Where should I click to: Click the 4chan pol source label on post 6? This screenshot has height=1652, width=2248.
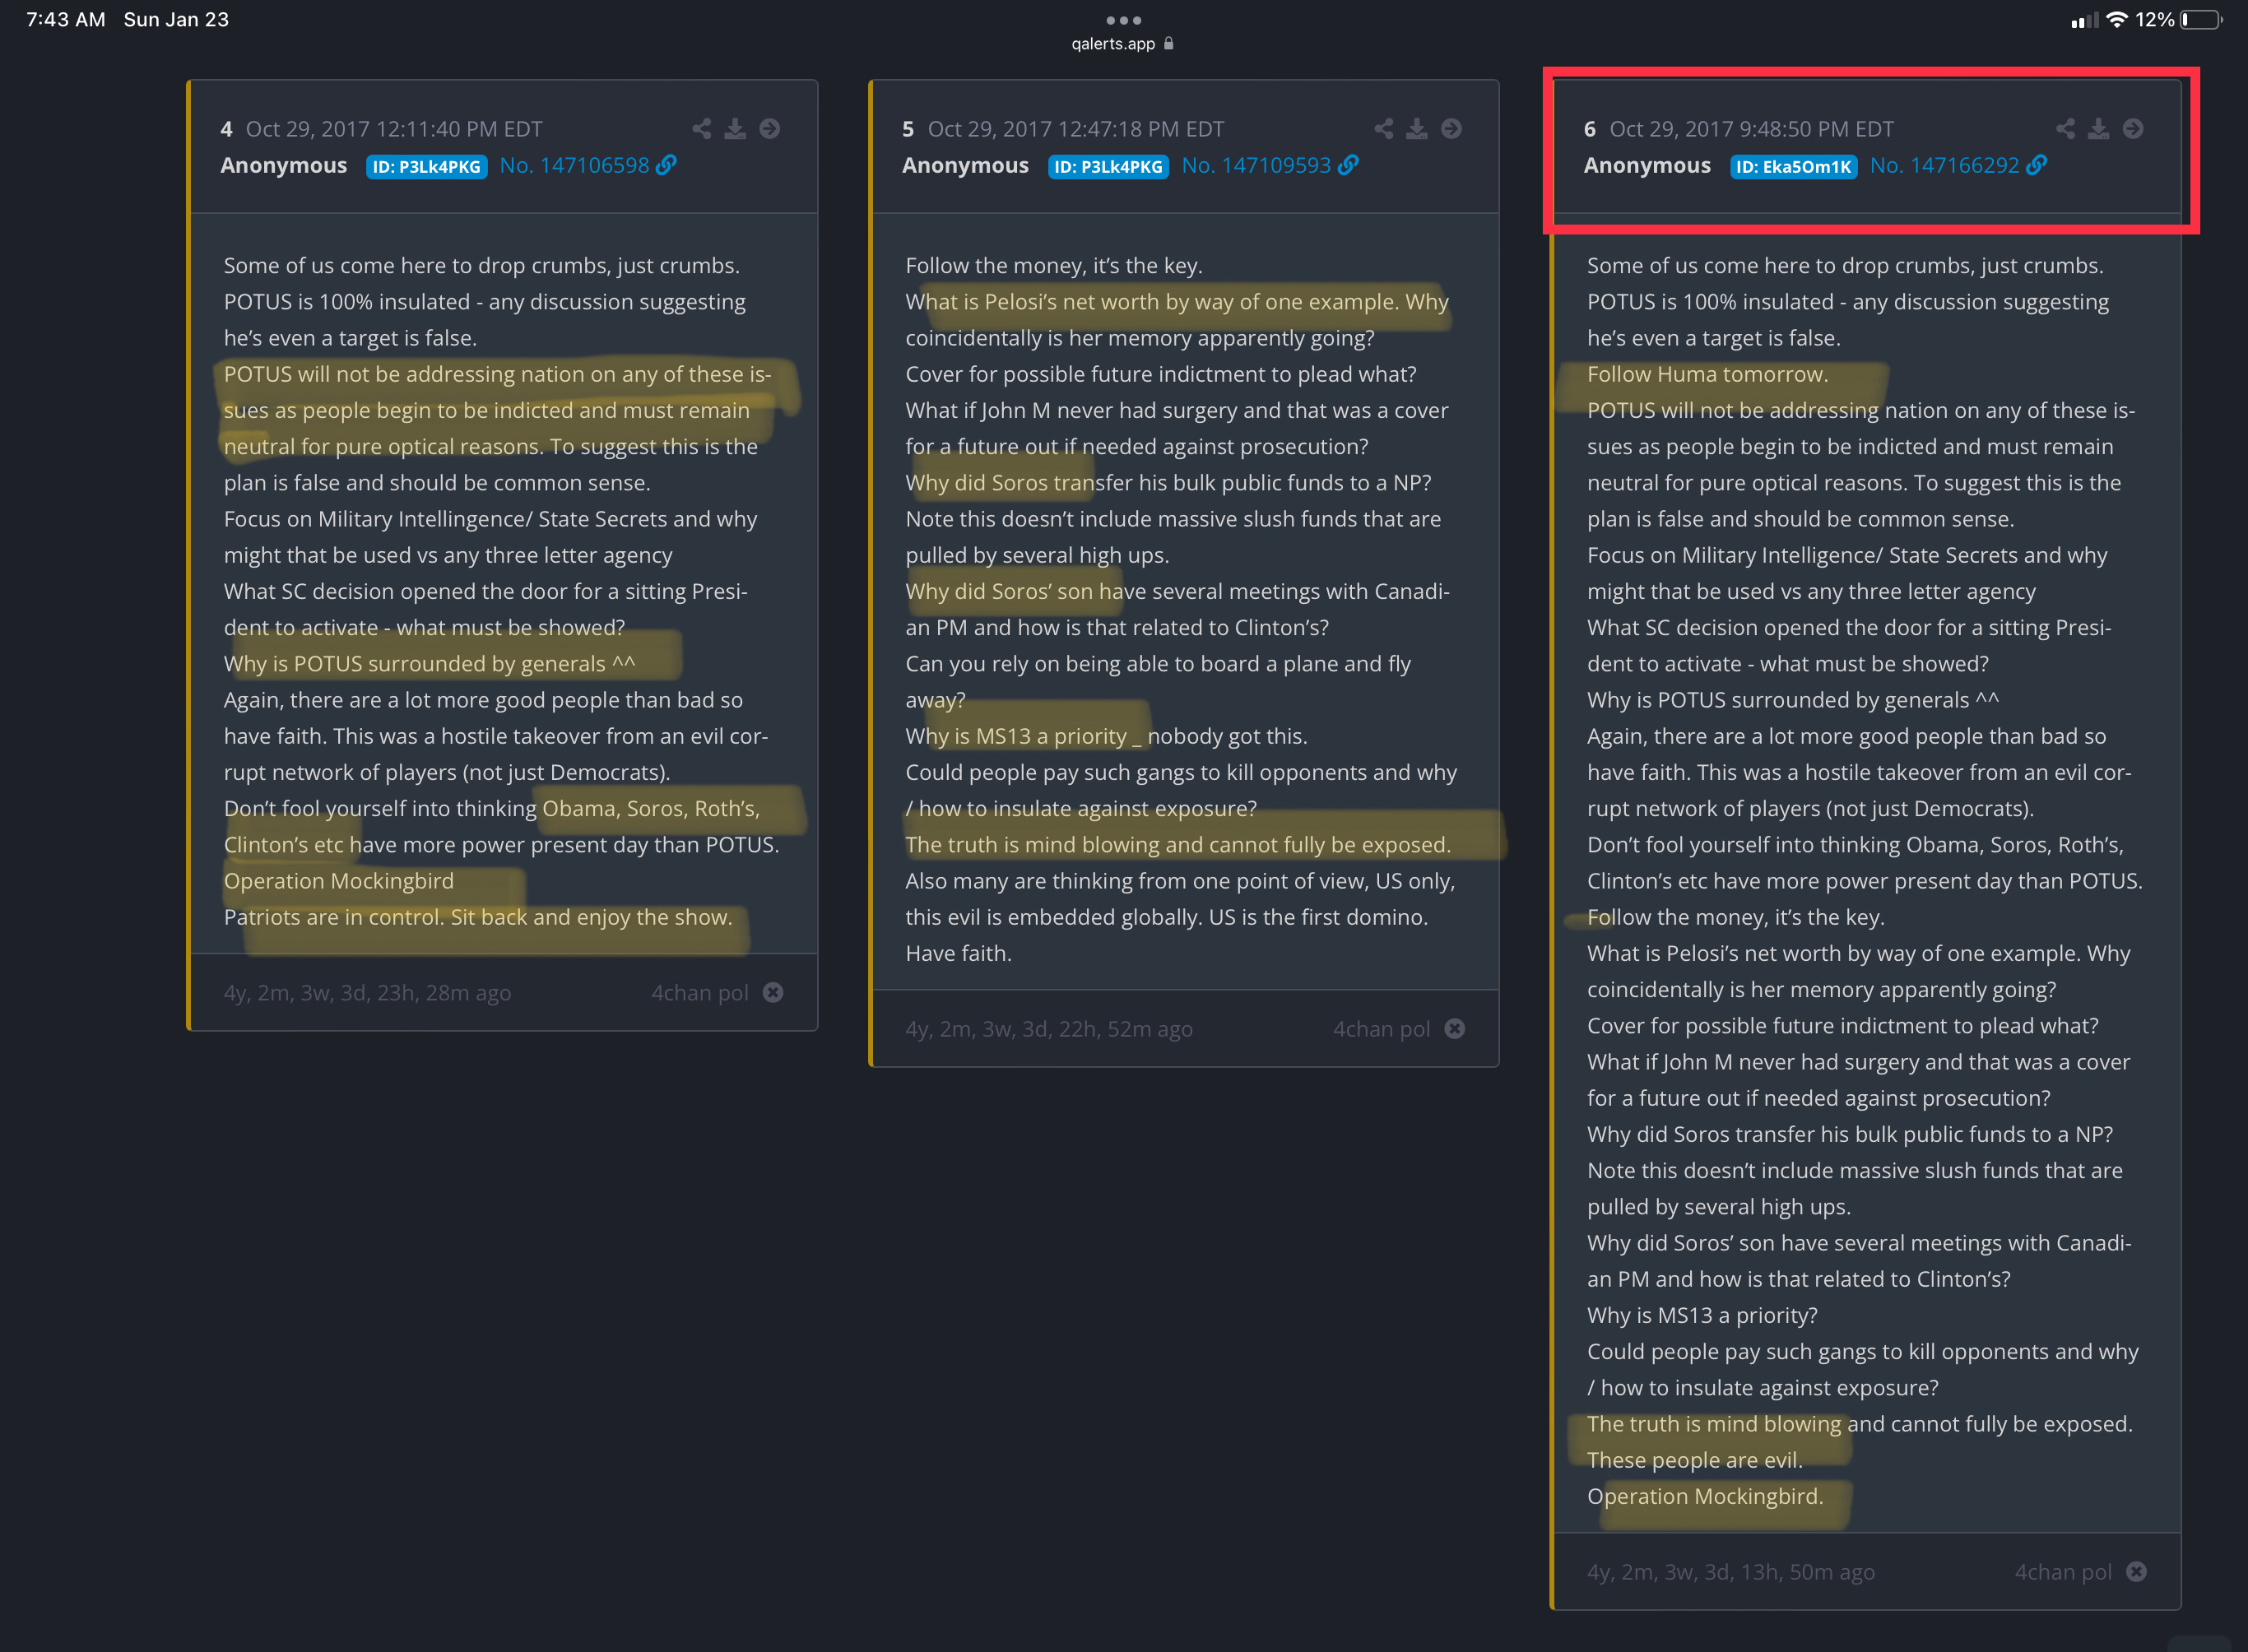(2063, 1571)
